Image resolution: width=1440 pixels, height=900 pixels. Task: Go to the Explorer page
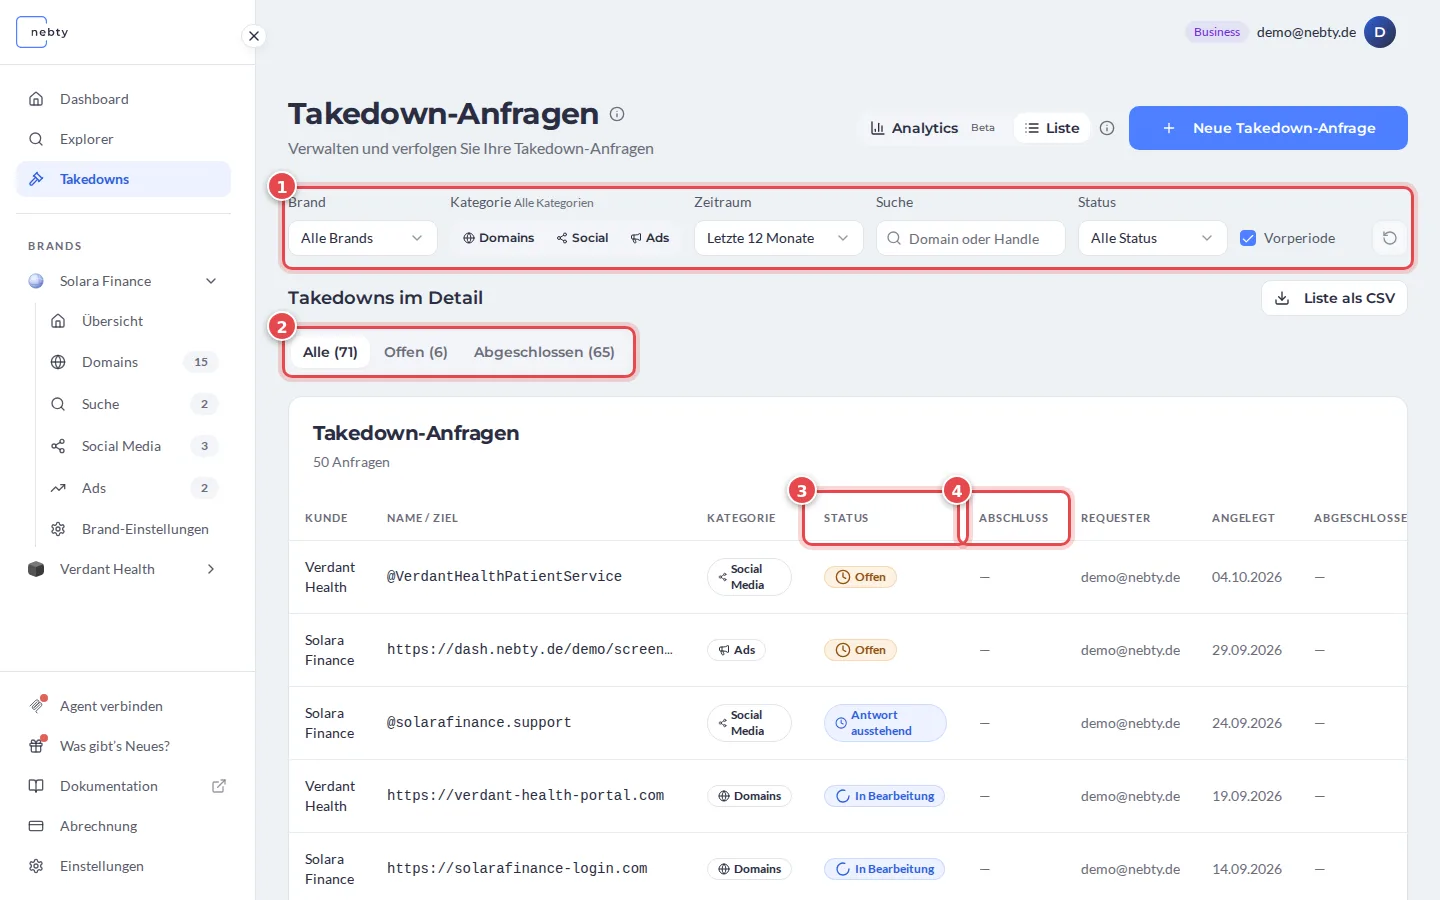(123, 139)
